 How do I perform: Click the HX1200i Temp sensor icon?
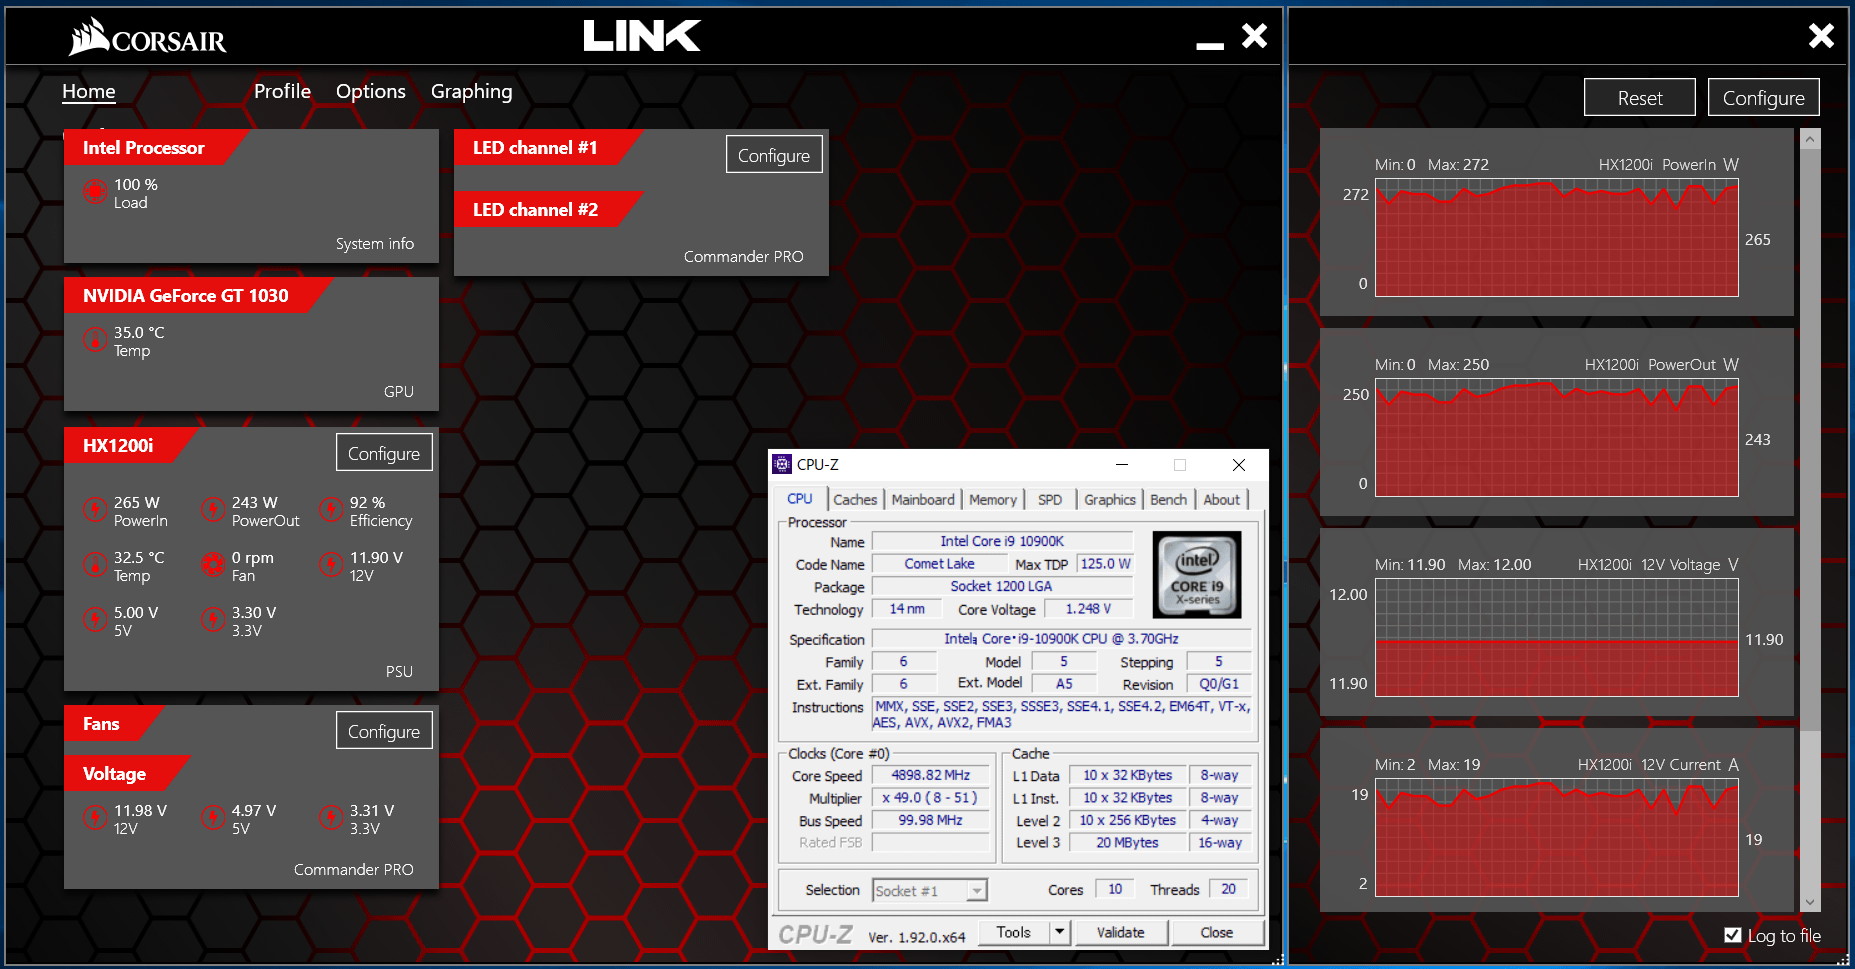(95, 565)
